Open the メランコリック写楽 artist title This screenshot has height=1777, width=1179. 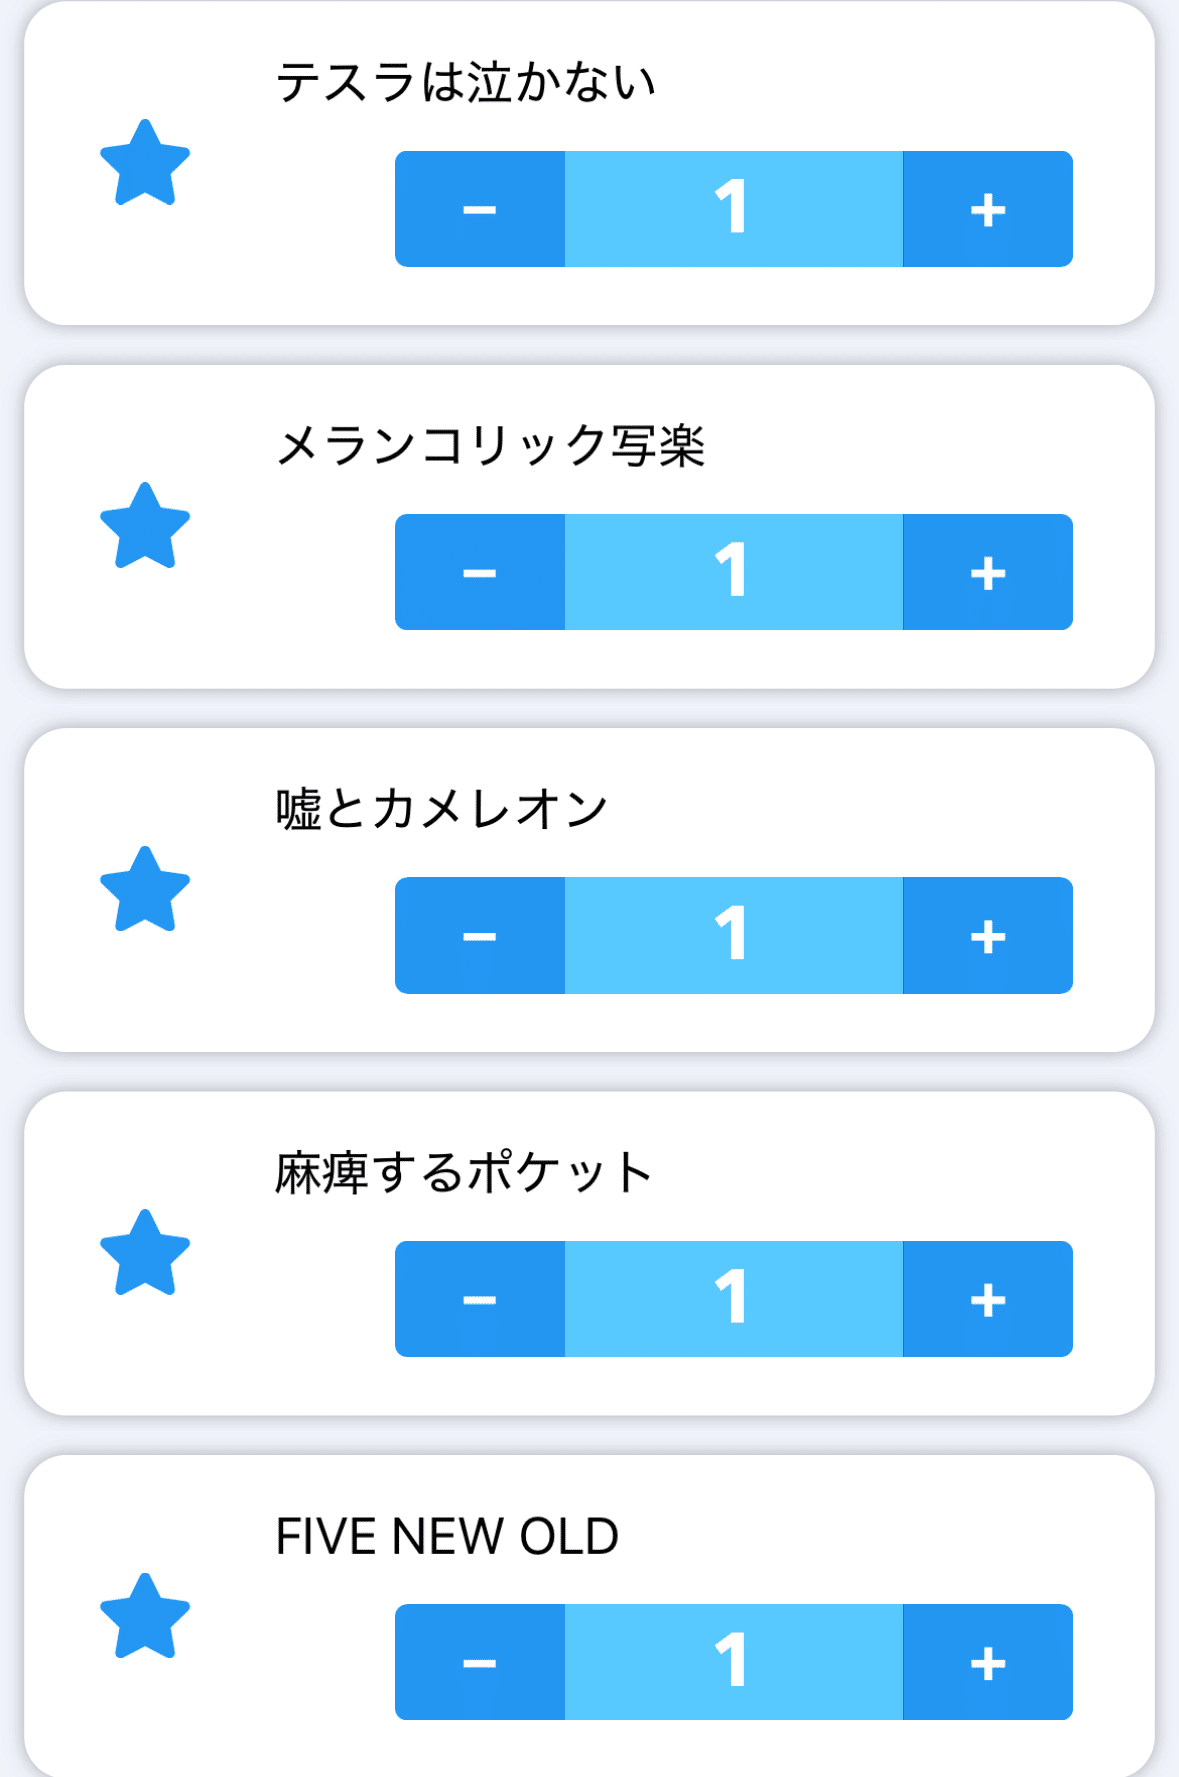click(x=490, y=446)
